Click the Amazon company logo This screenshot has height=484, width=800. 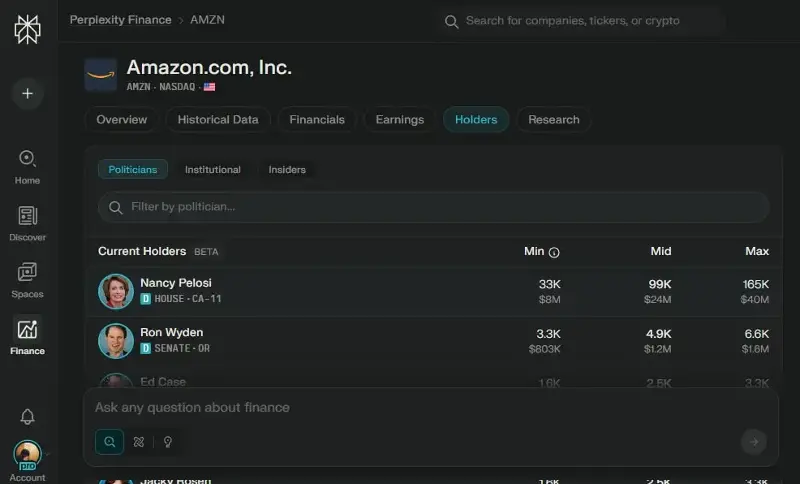point(101,75)
